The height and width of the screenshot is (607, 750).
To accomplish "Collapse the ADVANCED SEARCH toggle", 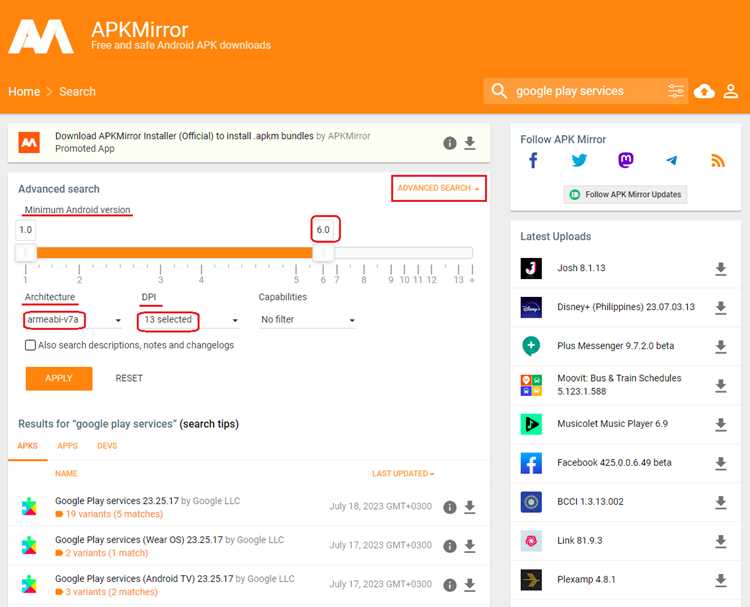I will tap(439, 188).
